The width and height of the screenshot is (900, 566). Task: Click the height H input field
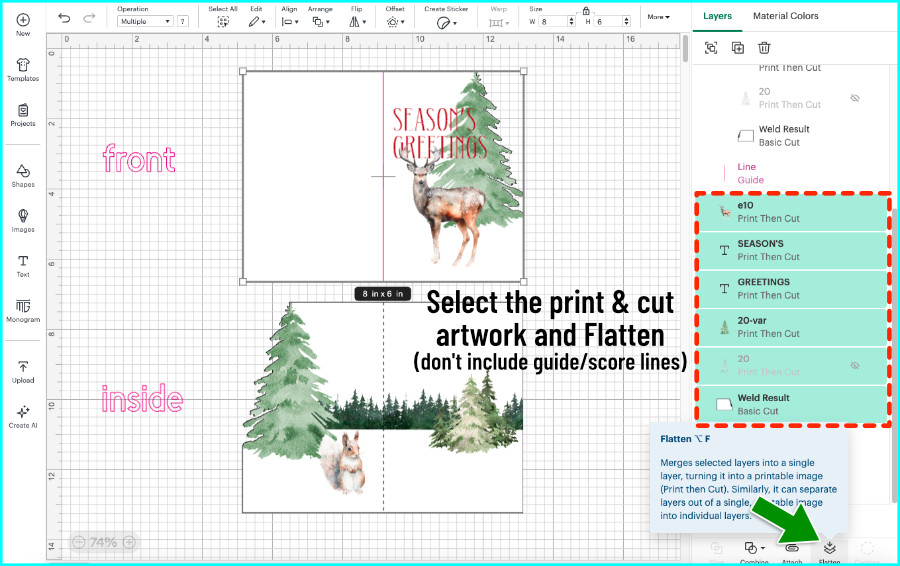click(608, 21)
